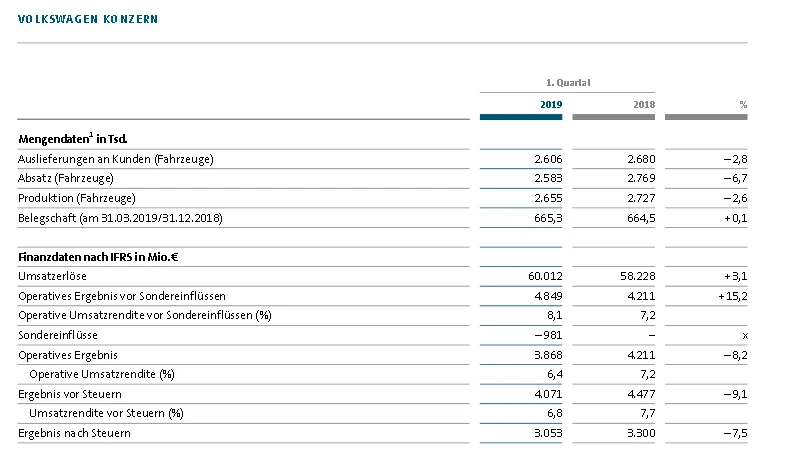Click the value "3.868" in Operatives Ergebnis row
This screenshot has width=799, height=457.
[548, 355]
